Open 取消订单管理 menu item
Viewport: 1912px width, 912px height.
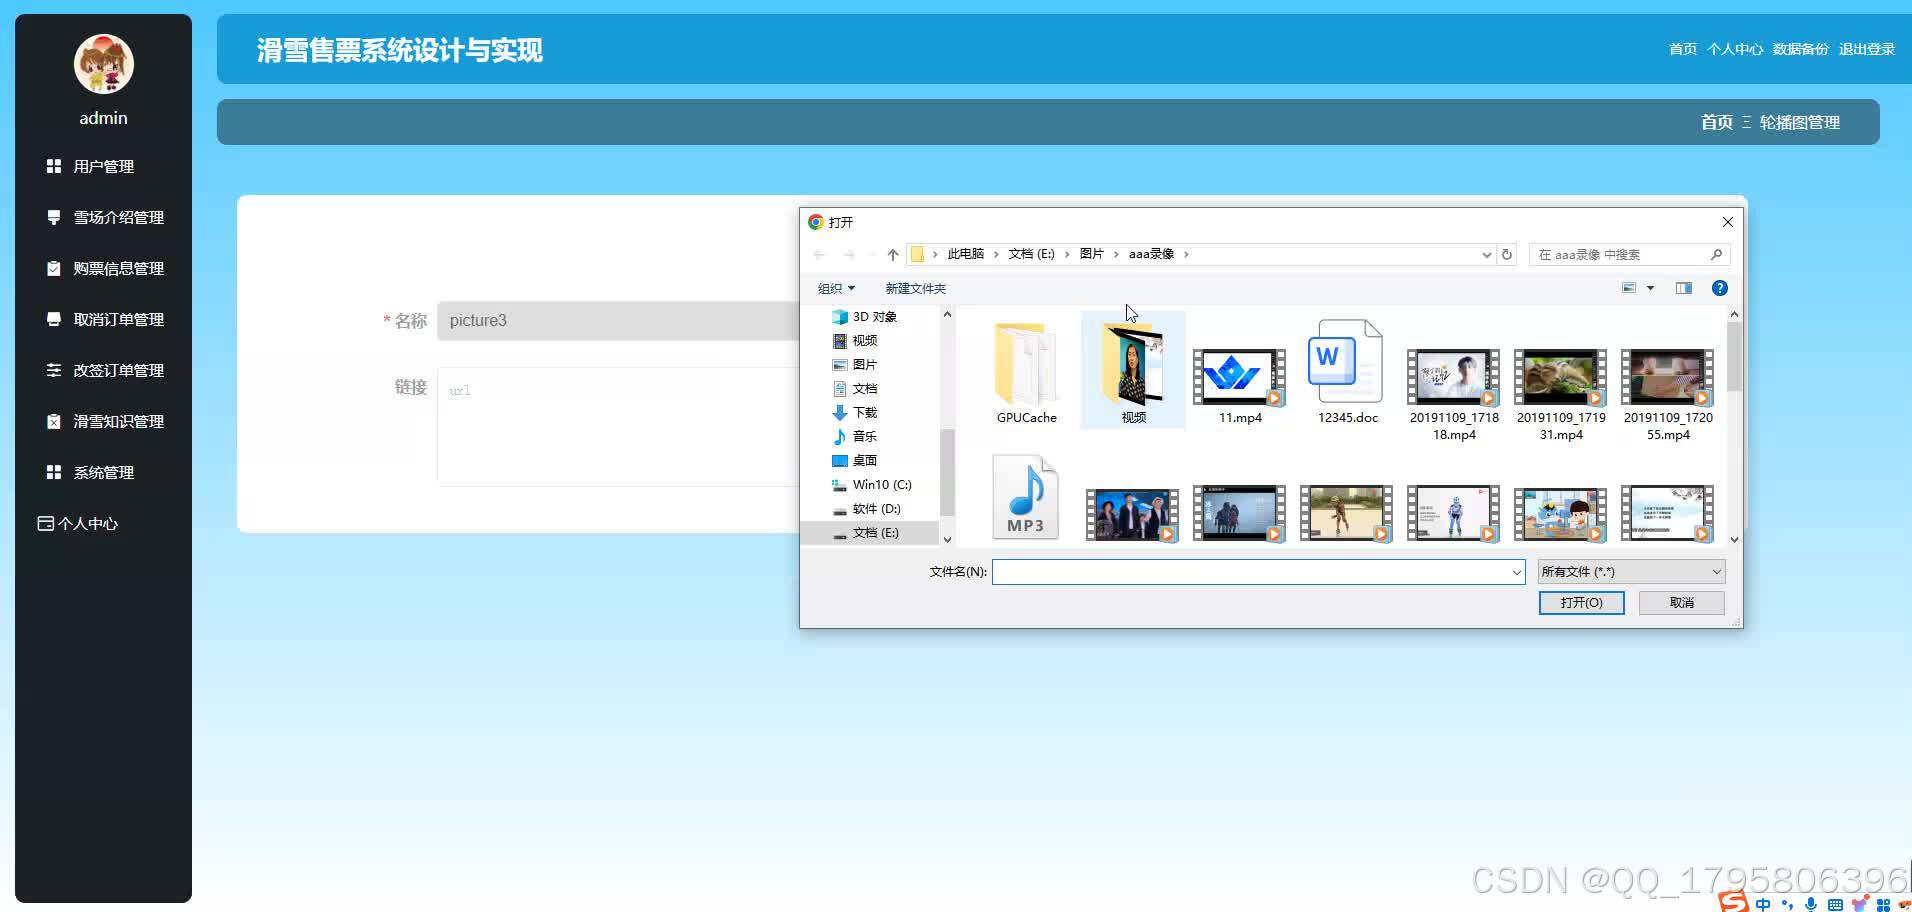[x=103, y=319]
